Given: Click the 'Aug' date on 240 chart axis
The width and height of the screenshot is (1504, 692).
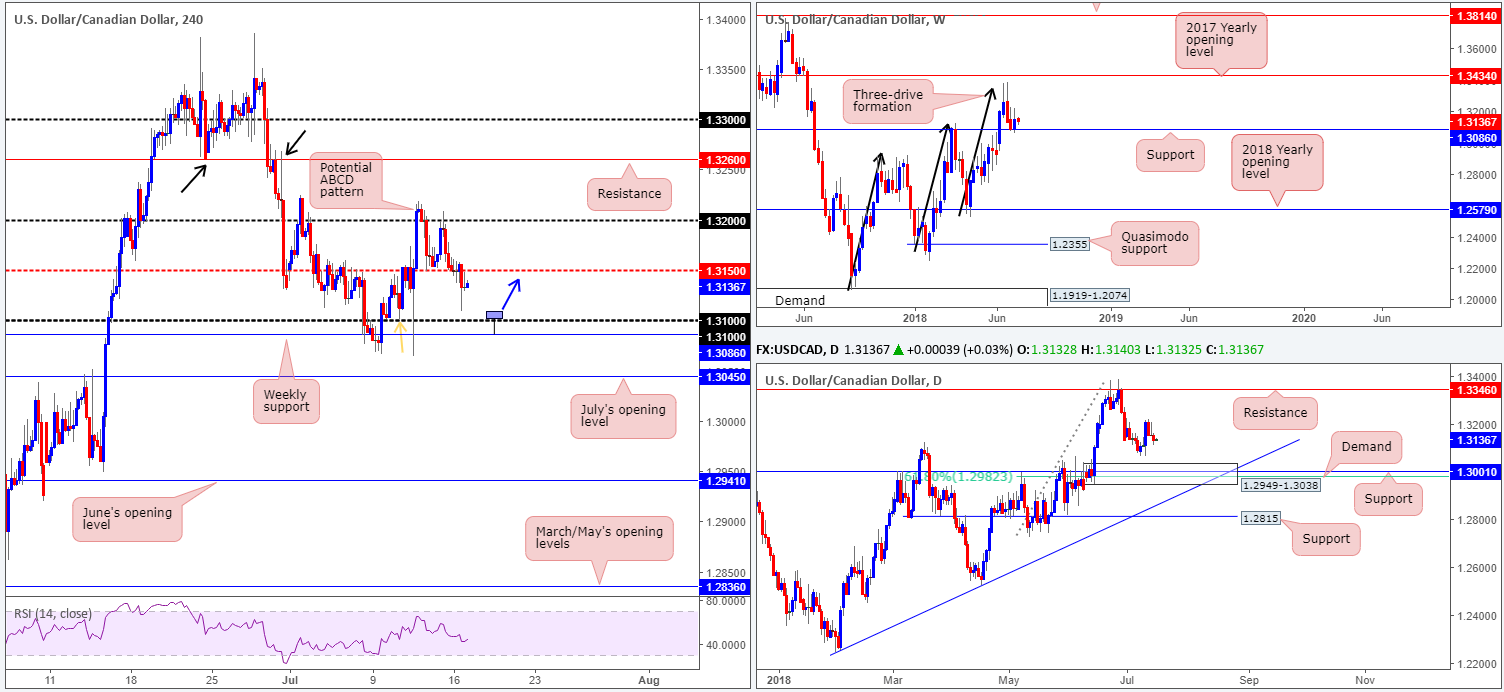Looking at the screenshot, I should (x=647, y=679).
